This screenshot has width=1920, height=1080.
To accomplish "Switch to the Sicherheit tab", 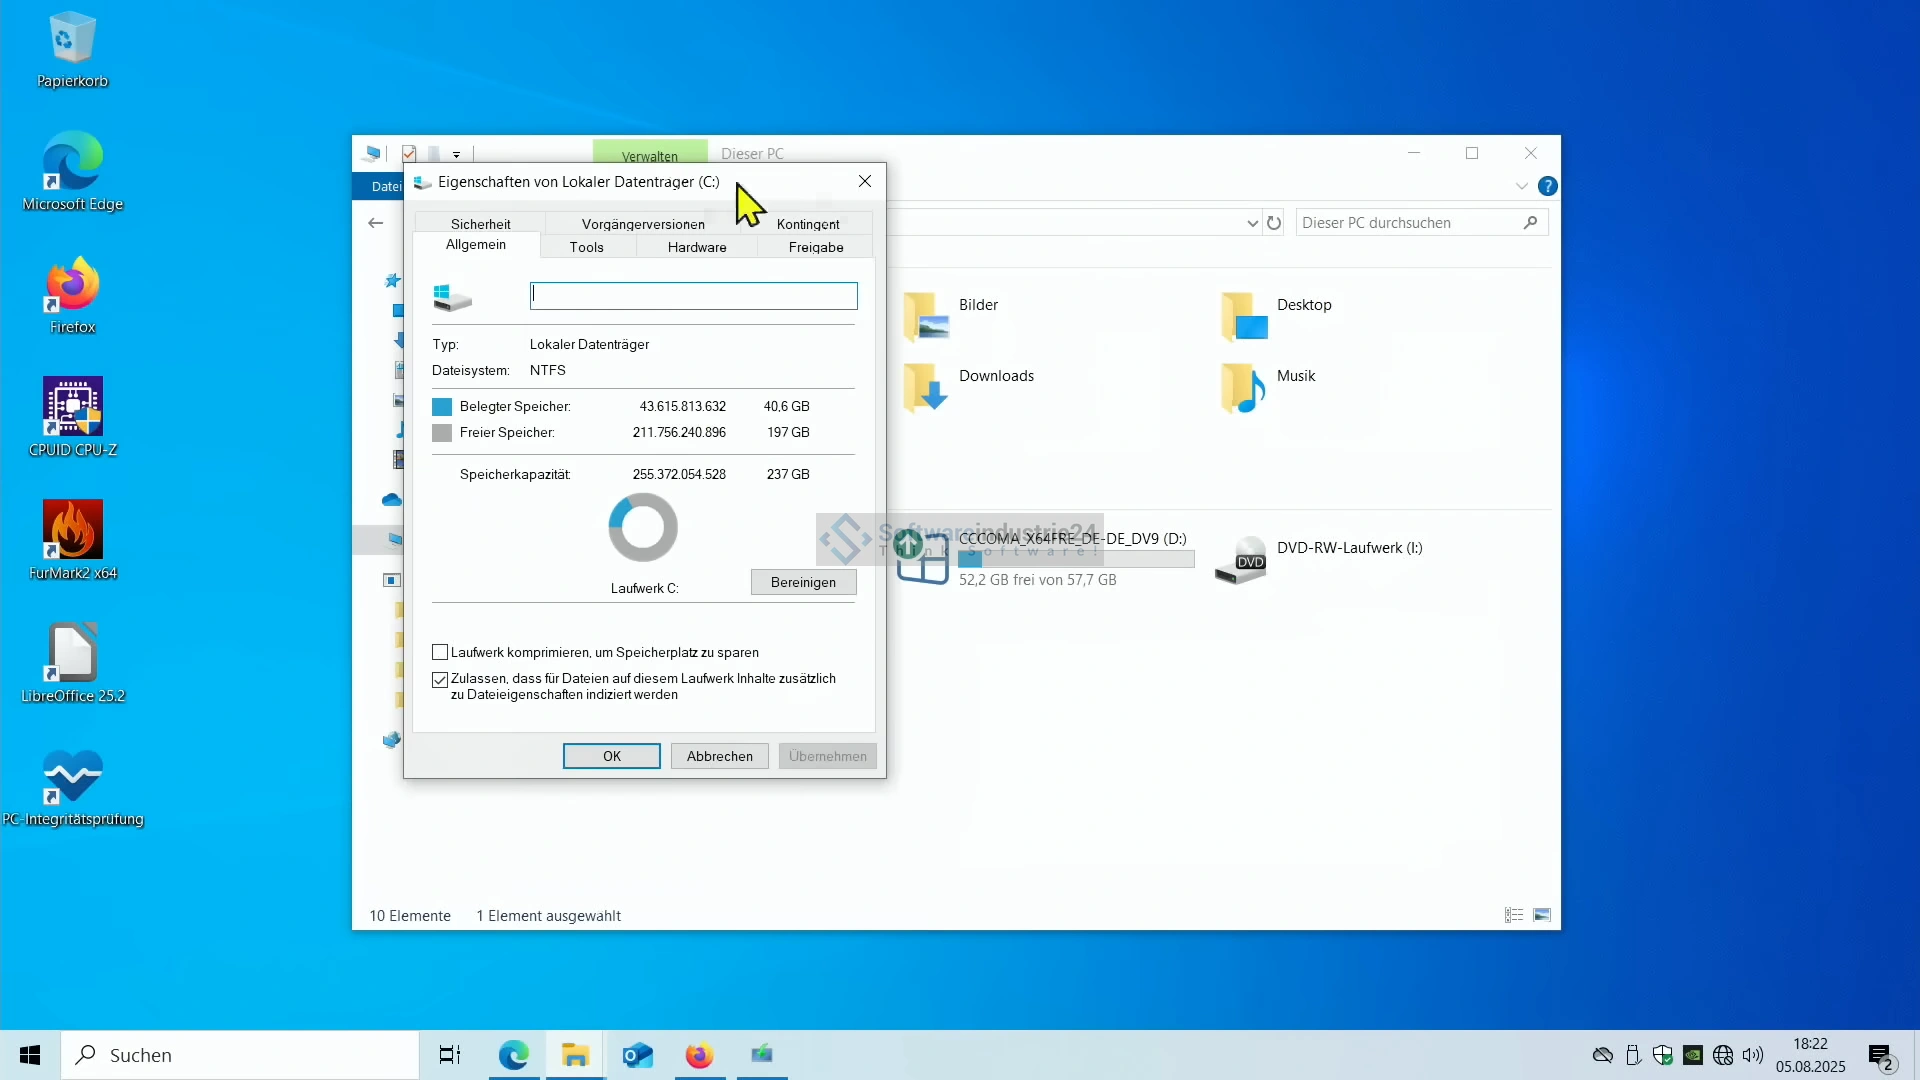I will pos(480,224).
